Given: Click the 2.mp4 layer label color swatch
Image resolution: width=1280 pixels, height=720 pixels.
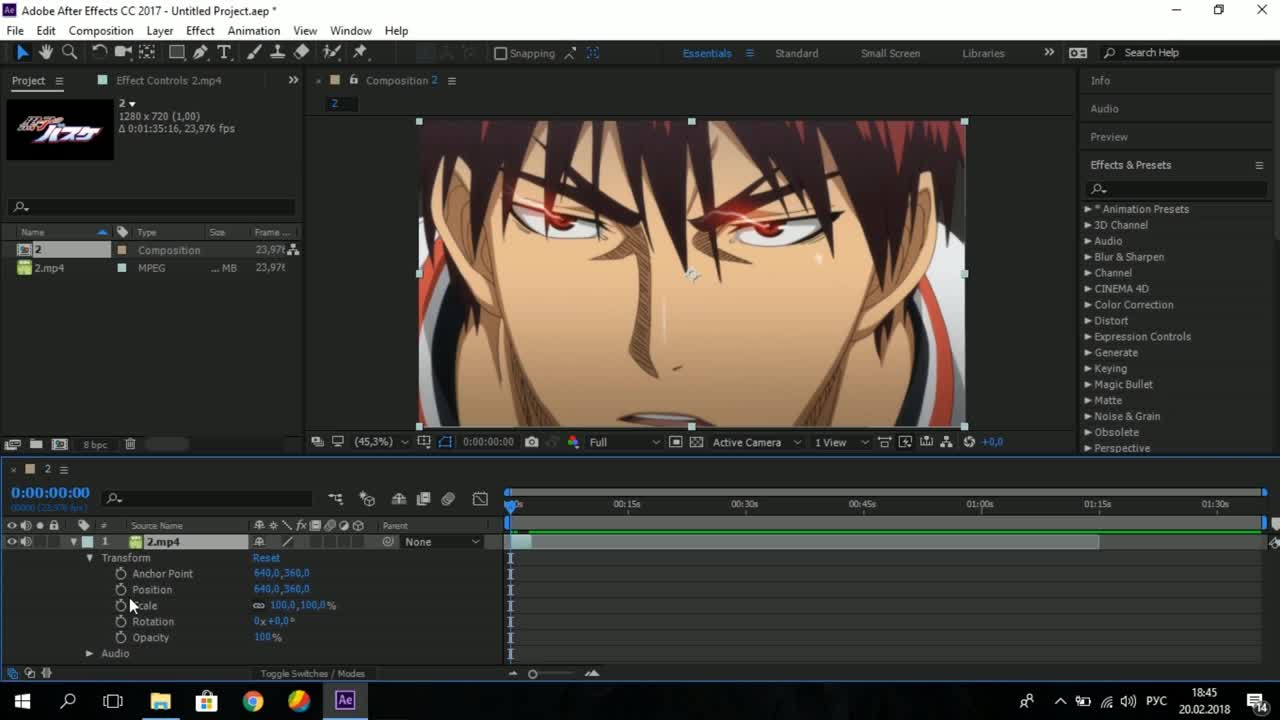Looking at the screenshot, I should pyautogui.click(x=87, y=542).
